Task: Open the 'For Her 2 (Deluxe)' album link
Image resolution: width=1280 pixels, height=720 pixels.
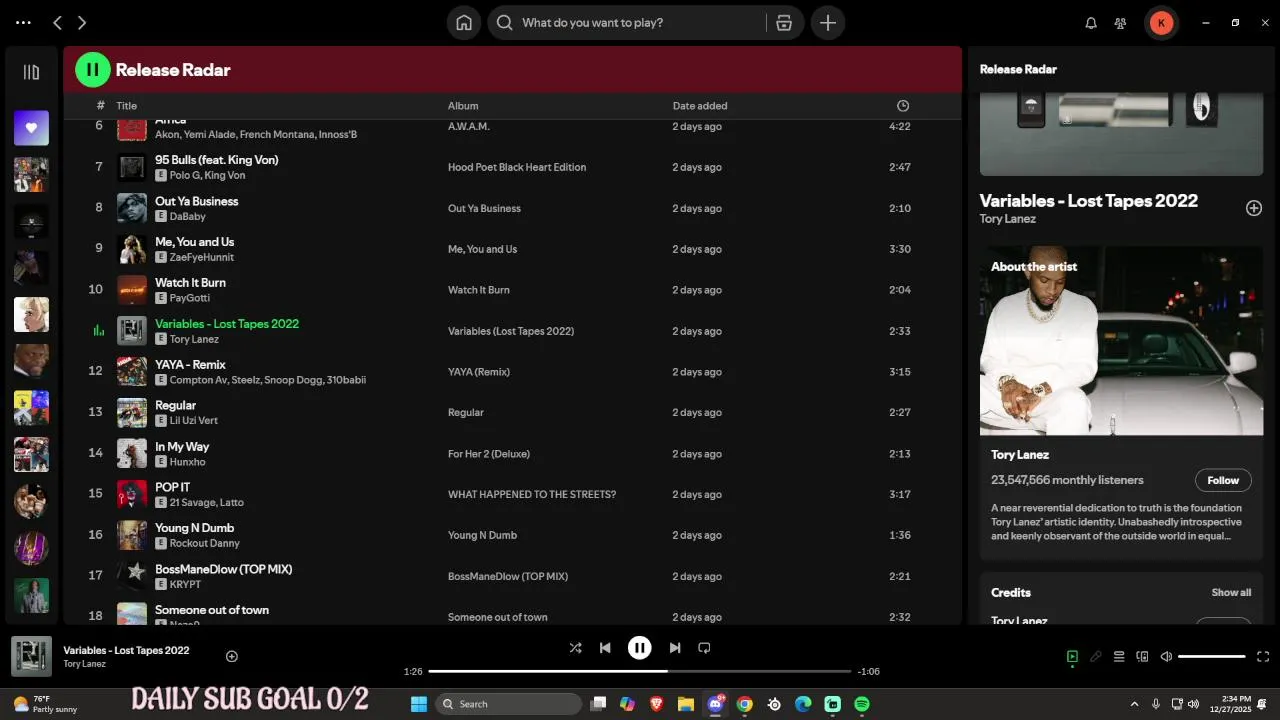Action: (x=489, y=454)
